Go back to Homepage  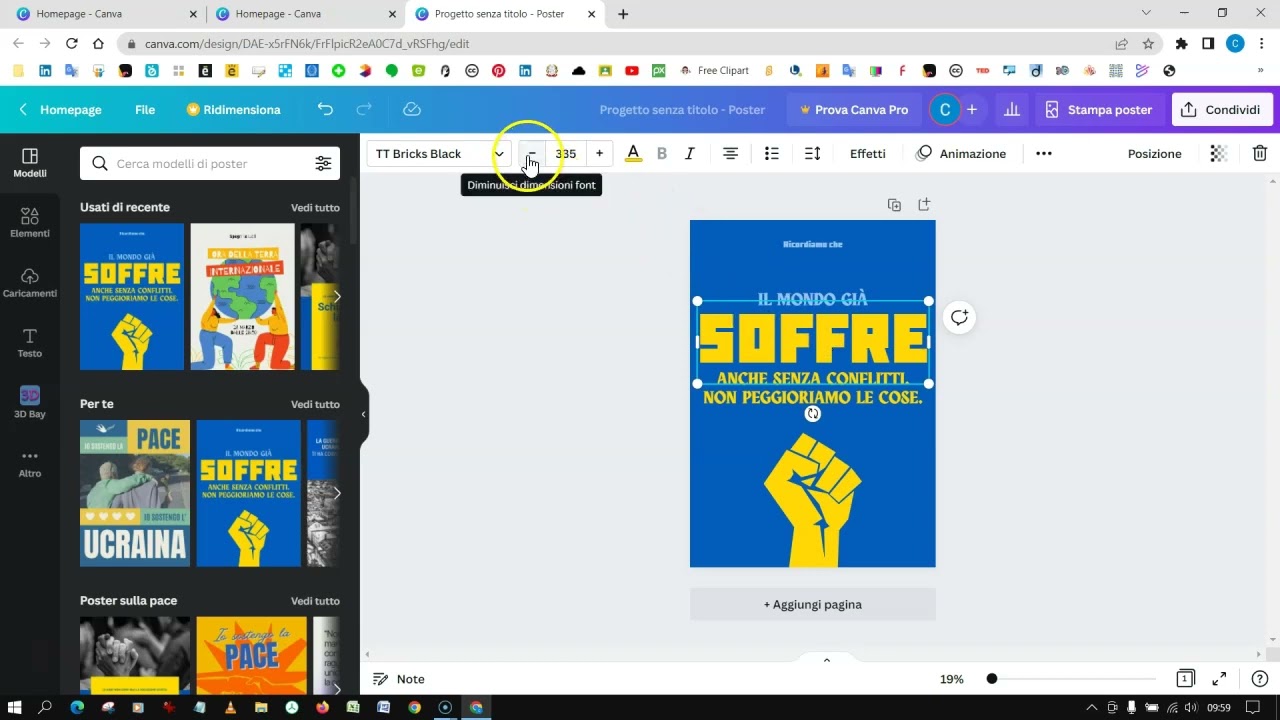(x=60, y=110)
